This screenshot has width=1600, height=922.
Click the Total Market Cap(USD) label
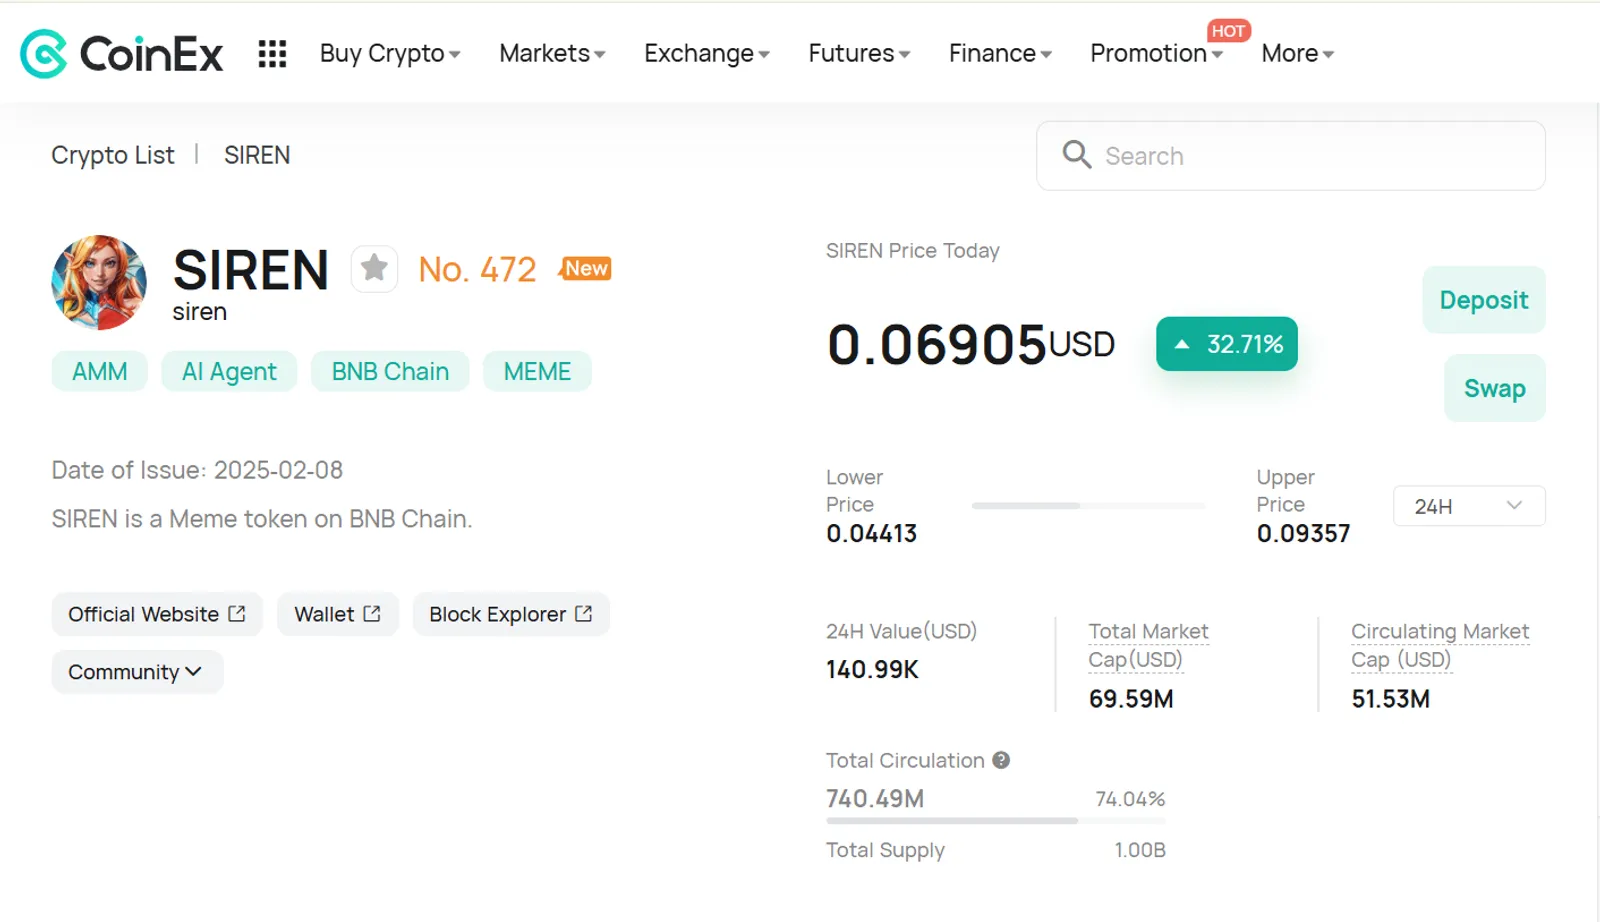tap(1148, 645)
